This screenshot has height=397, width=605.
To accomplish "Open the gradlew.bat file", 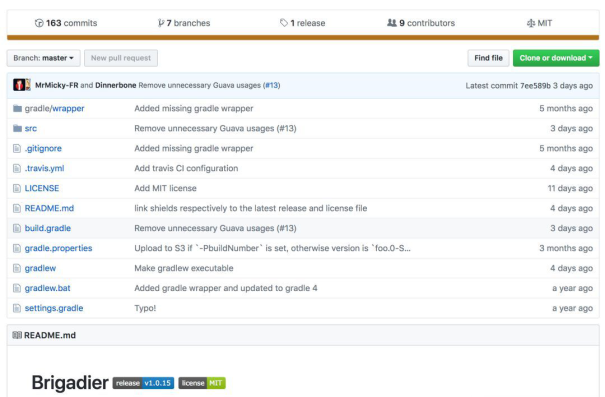I will [47, 288].
